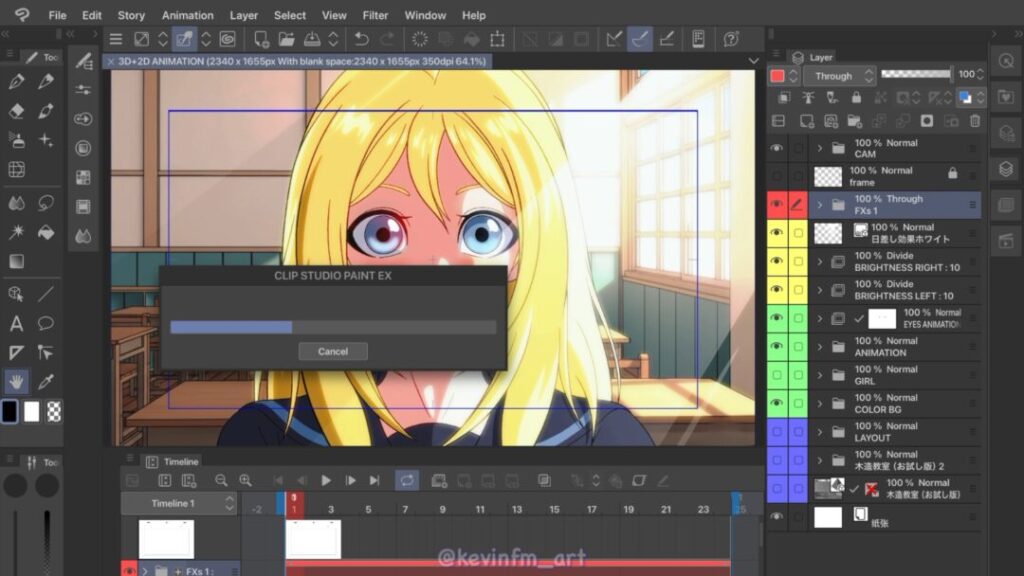Click the Clip Studio spiral icon
This screenshot has height=576, width=1024.
(227, 39)
